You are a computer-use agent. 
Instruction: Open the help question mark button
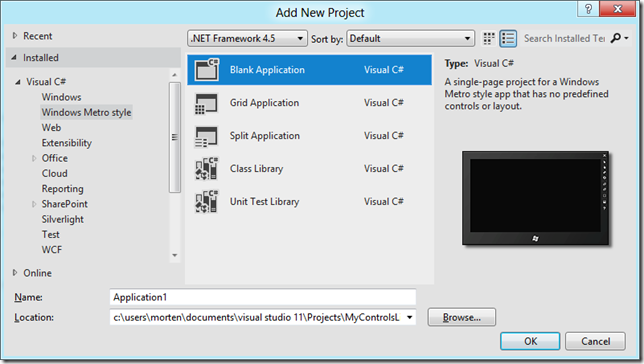point(588,9)
